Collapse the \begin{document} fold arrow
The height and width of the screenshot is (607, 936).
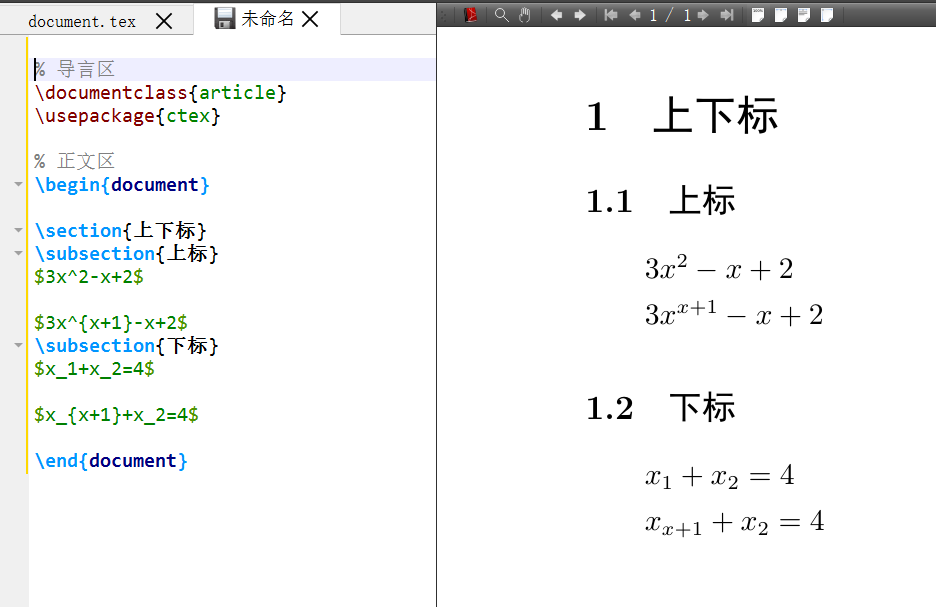coord(19,184)
